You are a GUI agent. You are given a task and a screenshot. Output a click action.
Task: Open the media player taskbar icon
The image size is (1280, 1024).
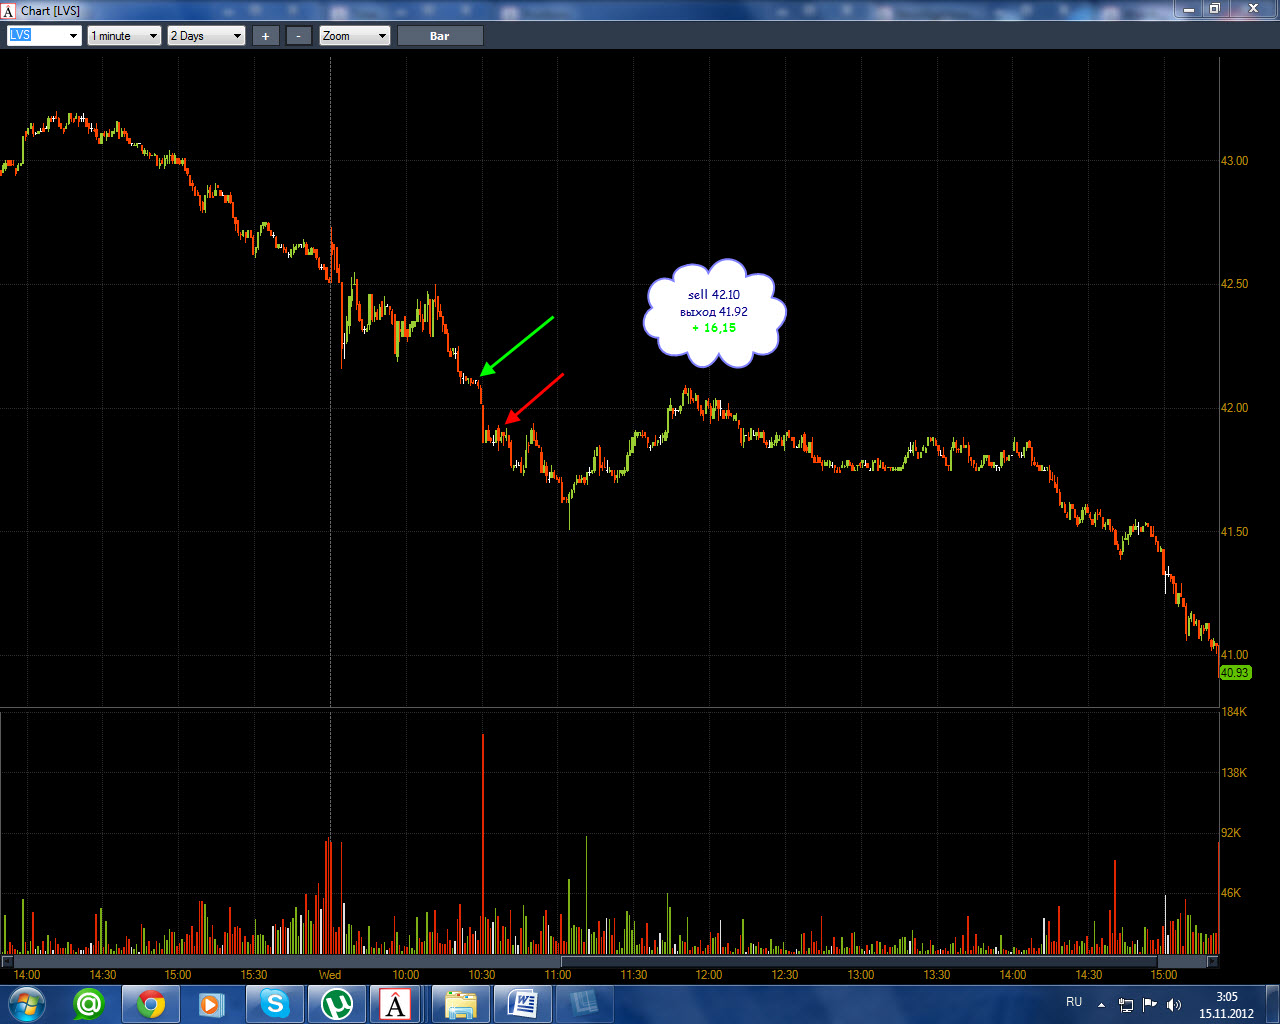212,1004
